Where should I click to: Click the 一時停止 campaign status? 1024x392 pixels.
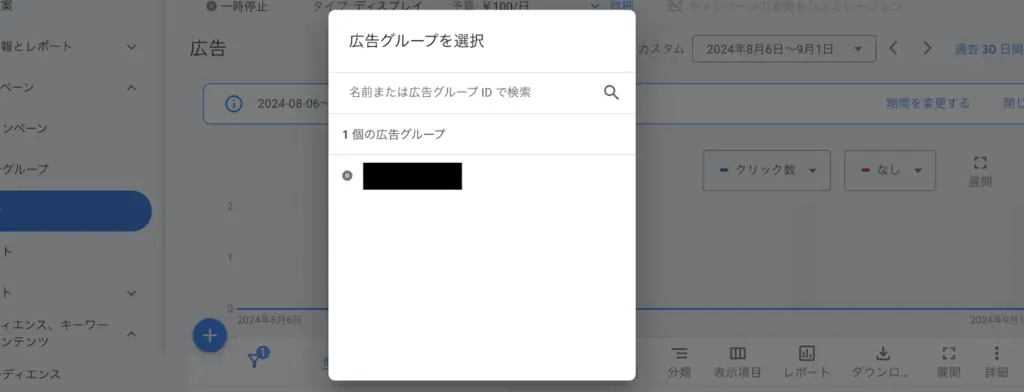(x=238, y=7)
